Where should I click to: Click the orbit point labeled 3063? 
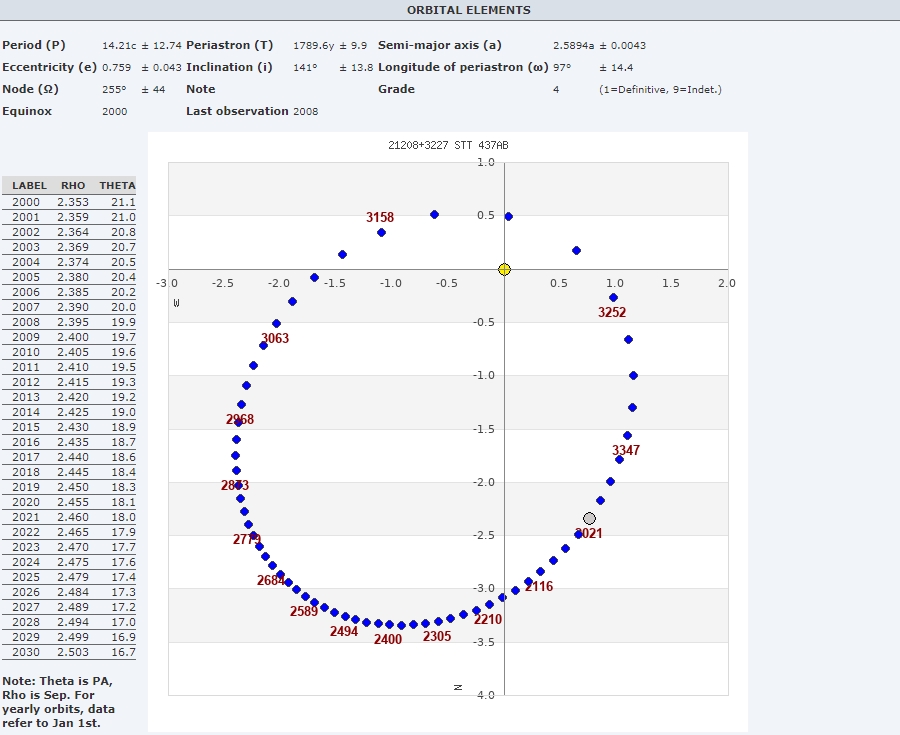(263, 345)
